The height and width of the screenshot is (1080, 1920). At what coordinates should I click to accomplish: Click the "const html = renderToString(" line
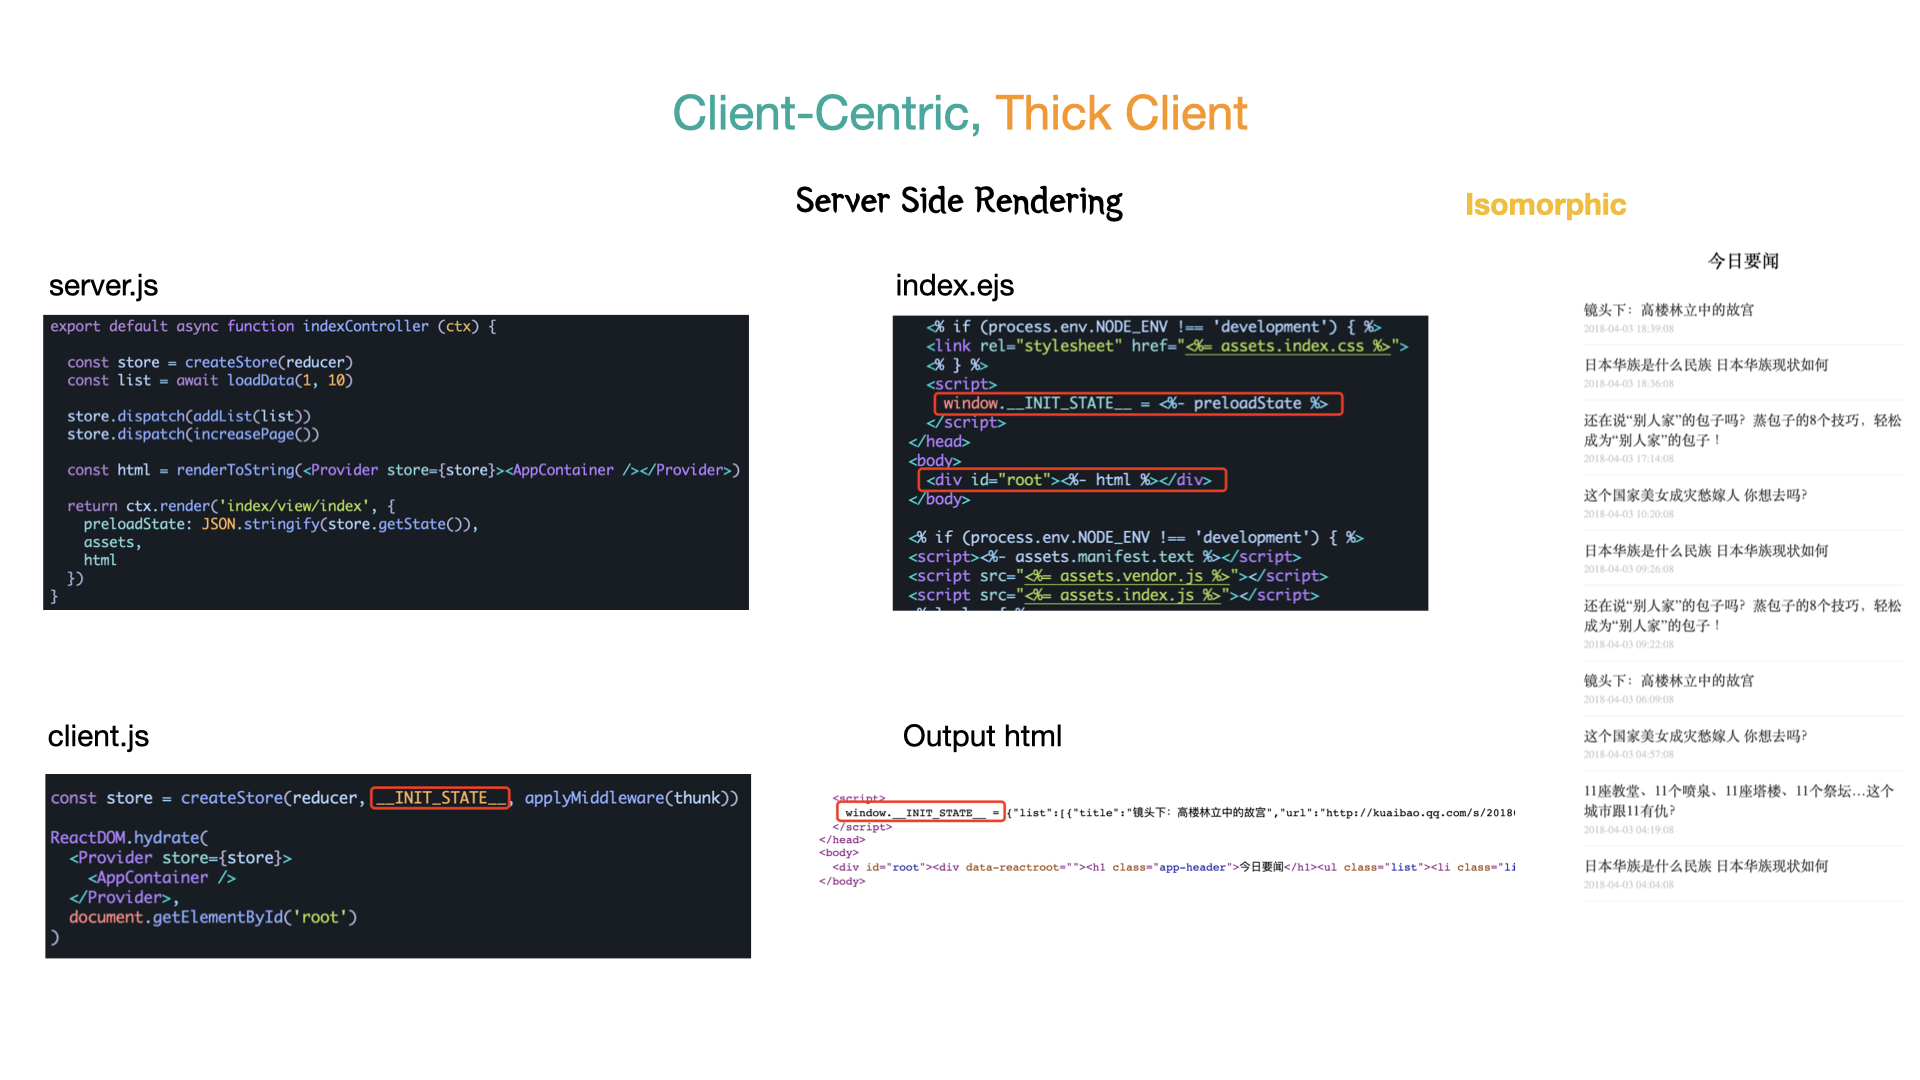pos(404,470)
